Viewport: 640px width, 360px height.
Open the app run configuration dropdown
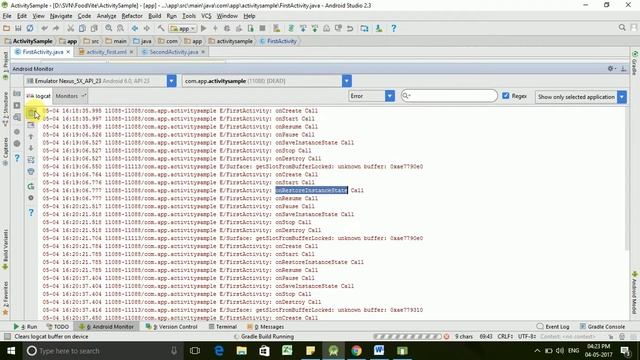tap(183, 29)
